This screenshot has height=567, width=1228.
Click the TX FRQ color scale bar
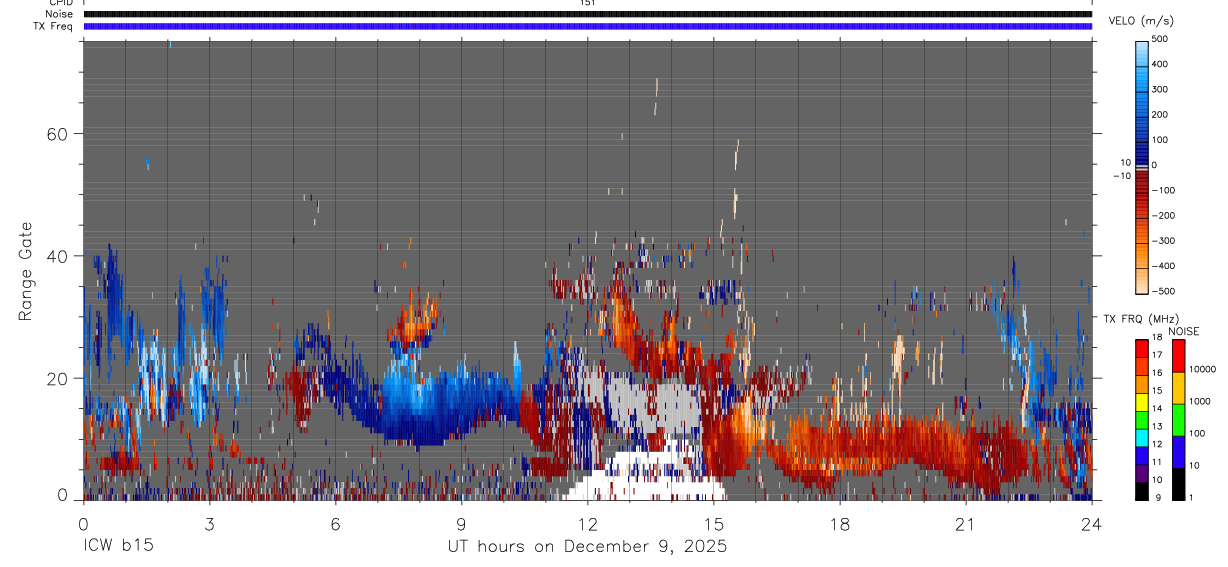[1141, 419]
